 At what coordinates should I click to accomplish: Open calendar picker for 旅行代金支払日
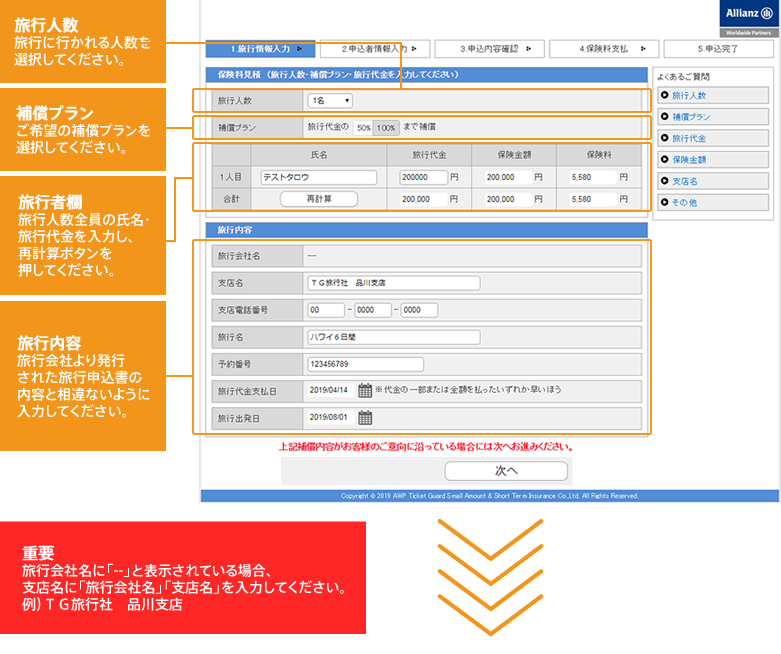365,390
